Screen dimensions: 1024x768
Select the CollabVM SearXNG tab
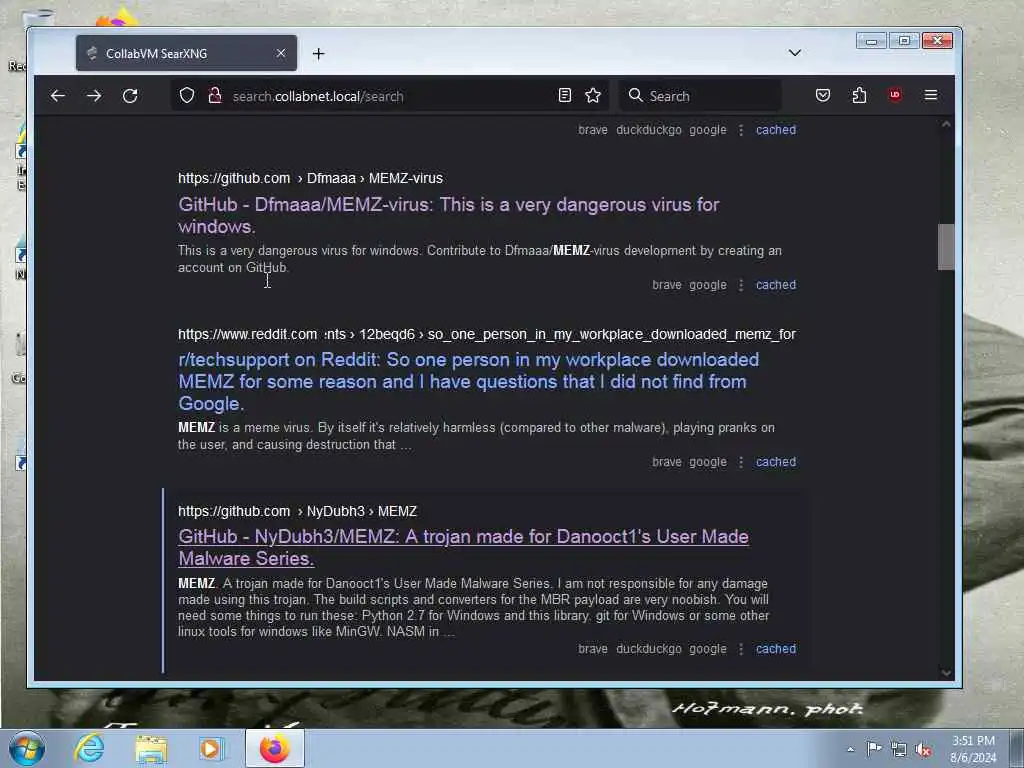186,53
